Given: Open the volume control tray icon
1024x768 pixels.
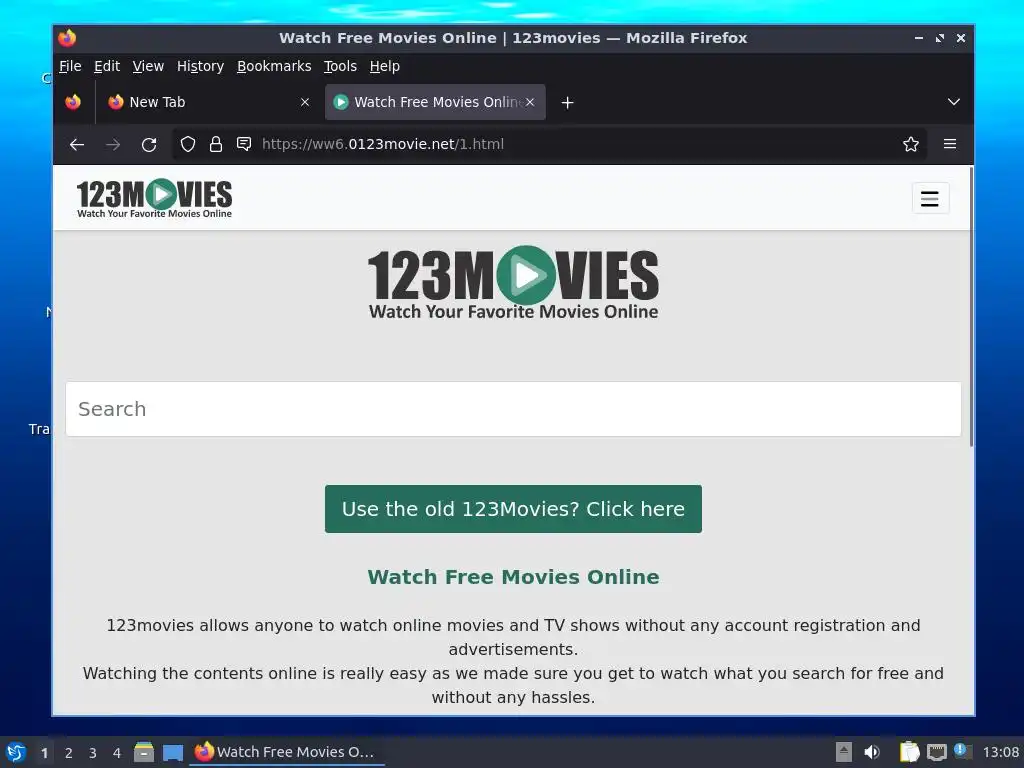Looking at the screenshot, I should click(872, 752).
